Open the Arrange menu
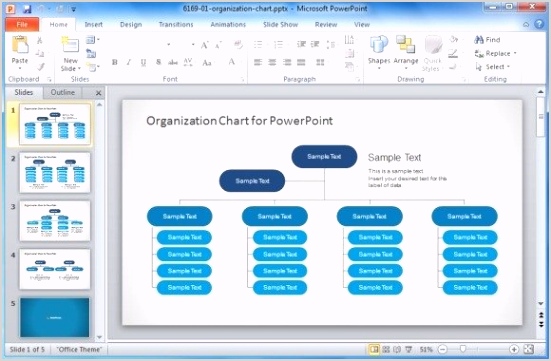Viewport: 551px width, 361px height. [x=406, y=51]
